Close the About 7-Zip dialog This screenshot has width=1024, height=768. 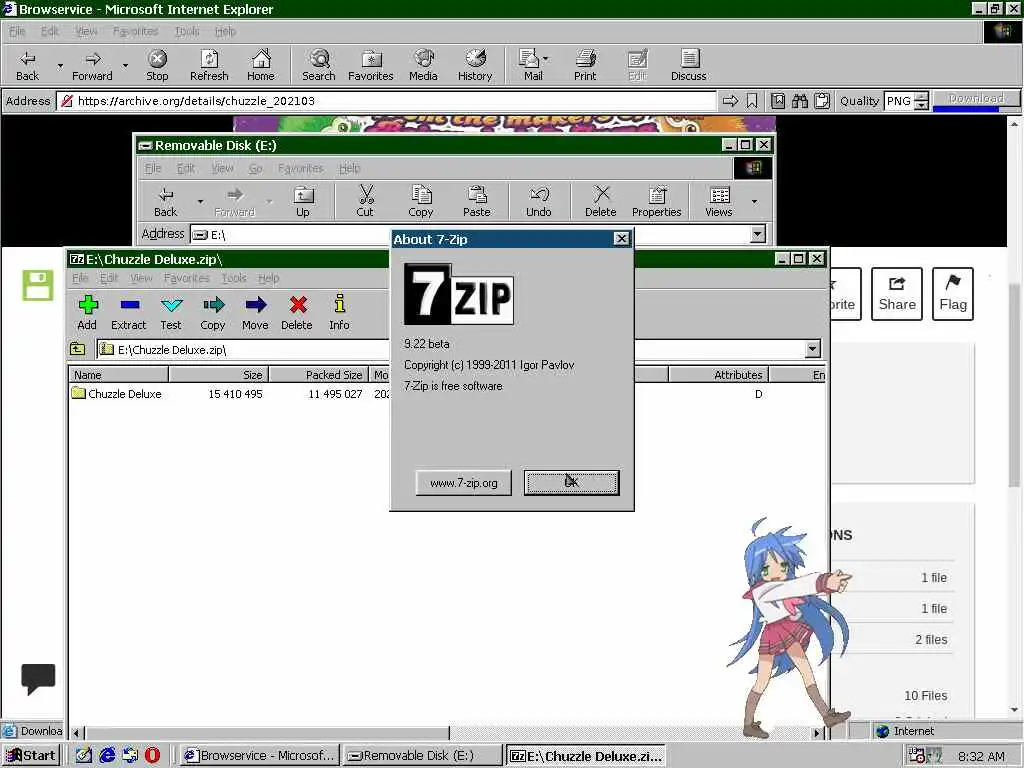coord(621,239)
